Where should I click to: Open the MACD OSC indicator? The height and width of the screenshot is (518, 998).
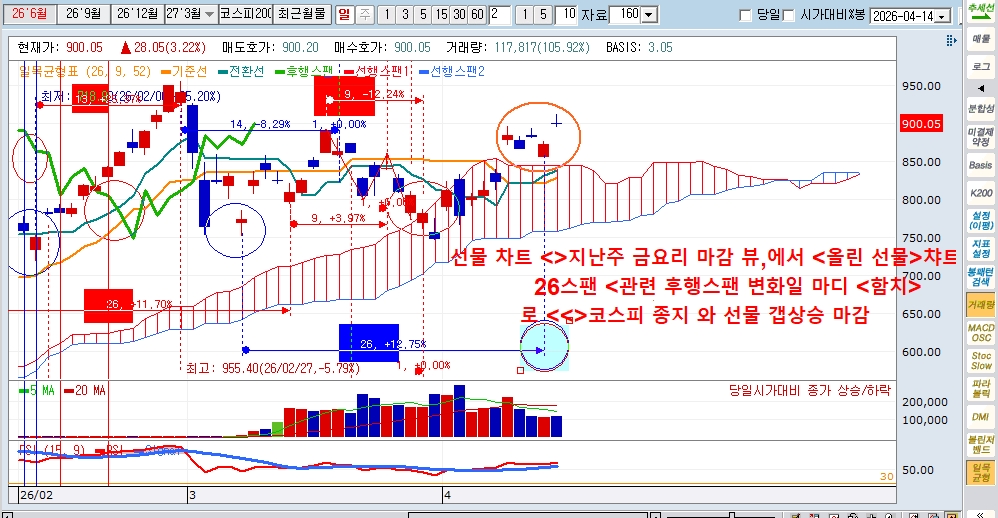(980, 332)
